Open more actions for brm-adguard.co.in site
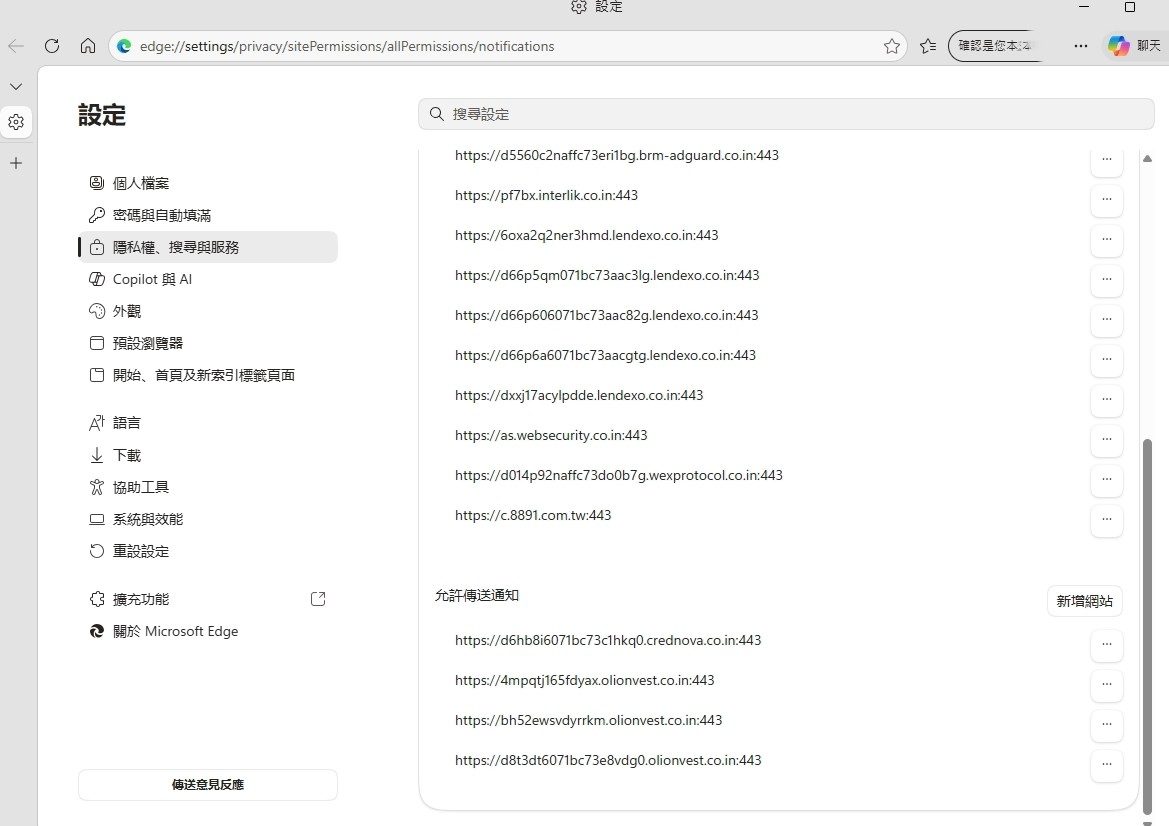The height and width of the screenshot is (826, 1169). (x=1106, y=160)
